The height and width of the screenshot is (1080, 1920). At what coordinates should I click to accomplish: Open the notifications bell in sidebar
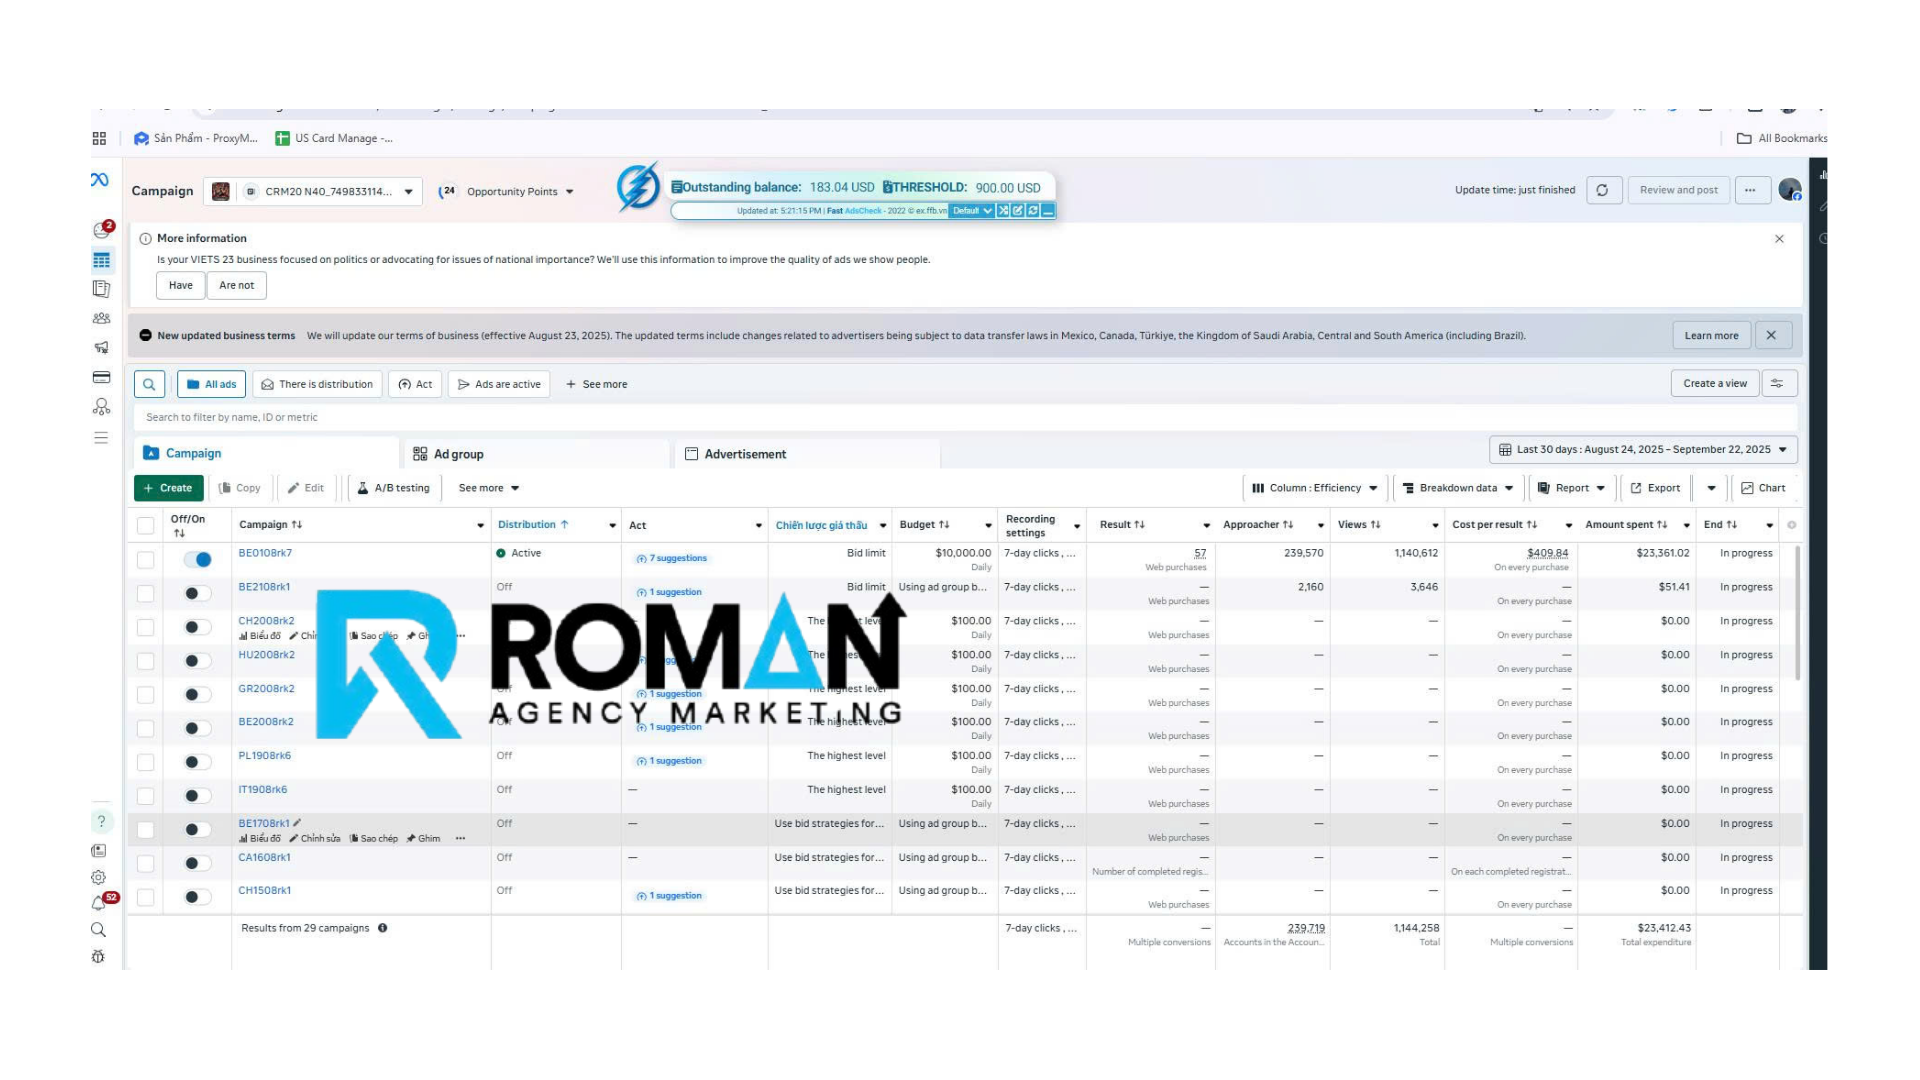[98, 903]
